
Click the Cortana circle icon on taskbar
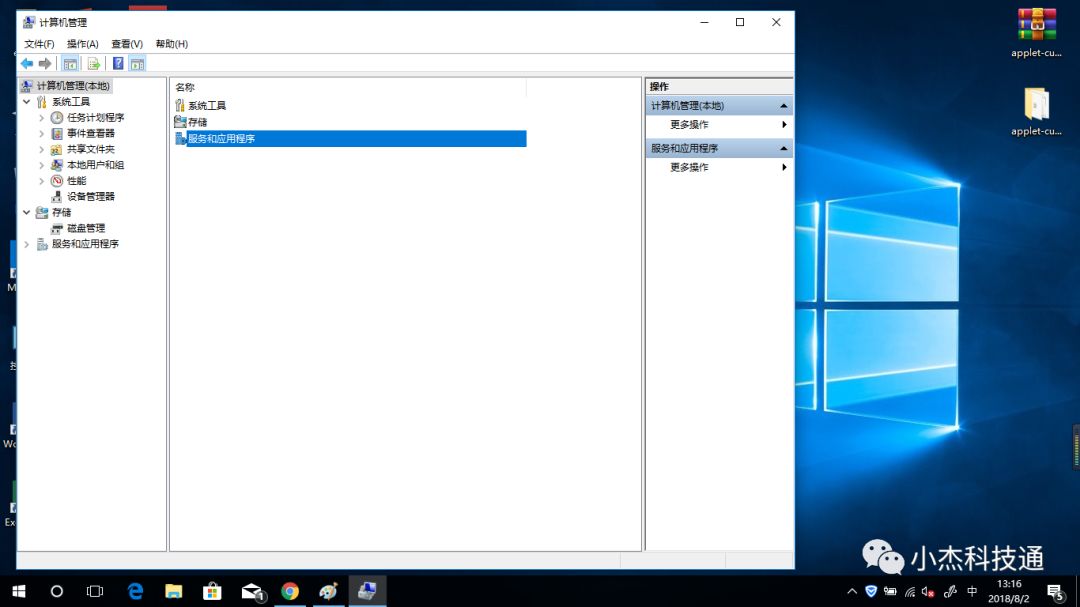click(x=56, y=591)
